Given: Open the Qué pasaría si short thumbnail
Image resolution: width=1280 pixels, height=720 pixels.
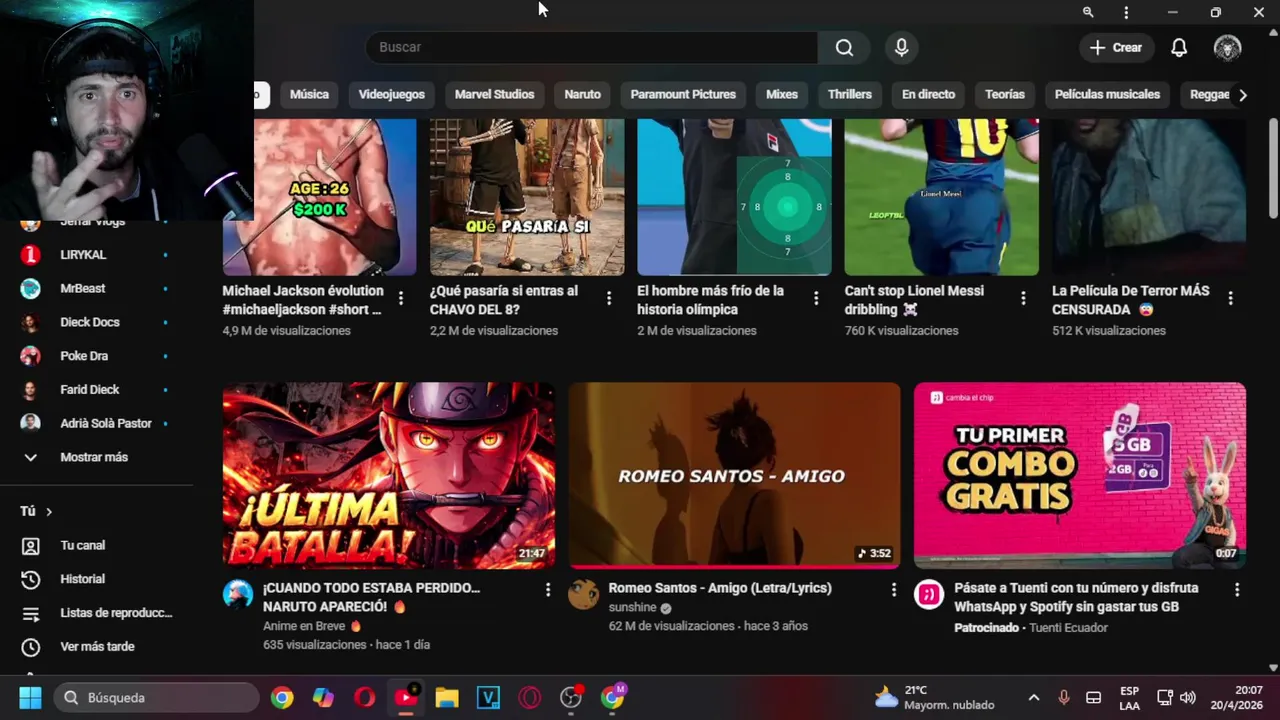Looking at the screenshot, I should tap(527, 197).
